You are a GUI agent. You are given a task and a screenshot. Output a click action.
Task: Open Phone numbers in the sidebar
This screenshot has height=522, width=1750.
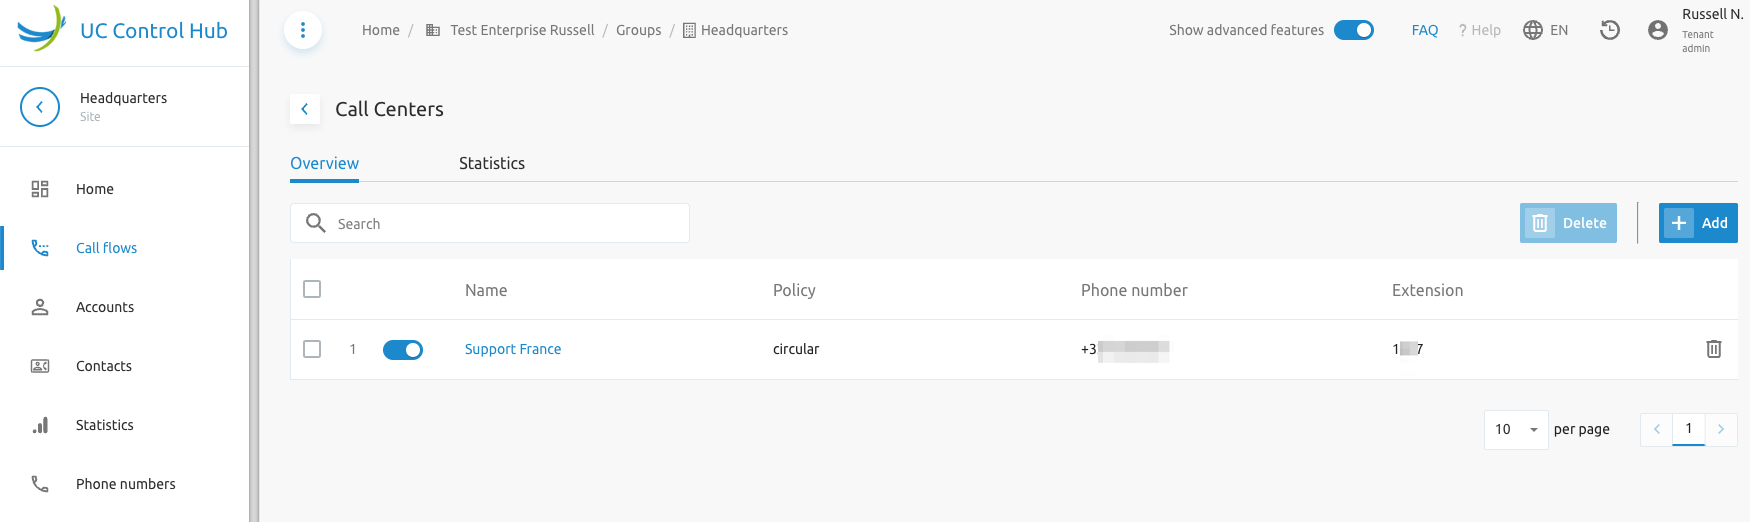point(125,484)
